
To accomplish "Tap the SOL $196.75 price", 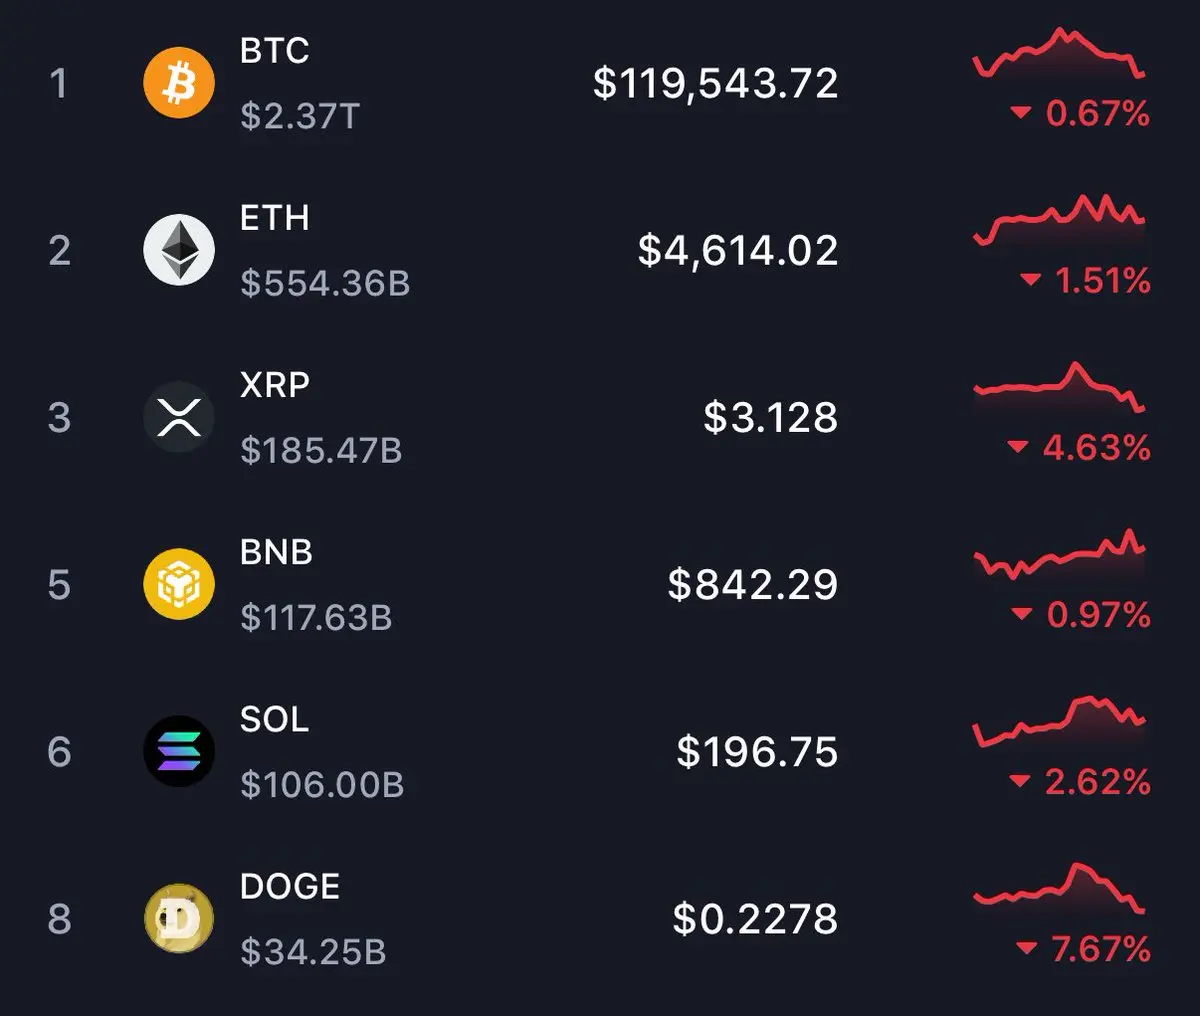I will [x=757, y=752].
